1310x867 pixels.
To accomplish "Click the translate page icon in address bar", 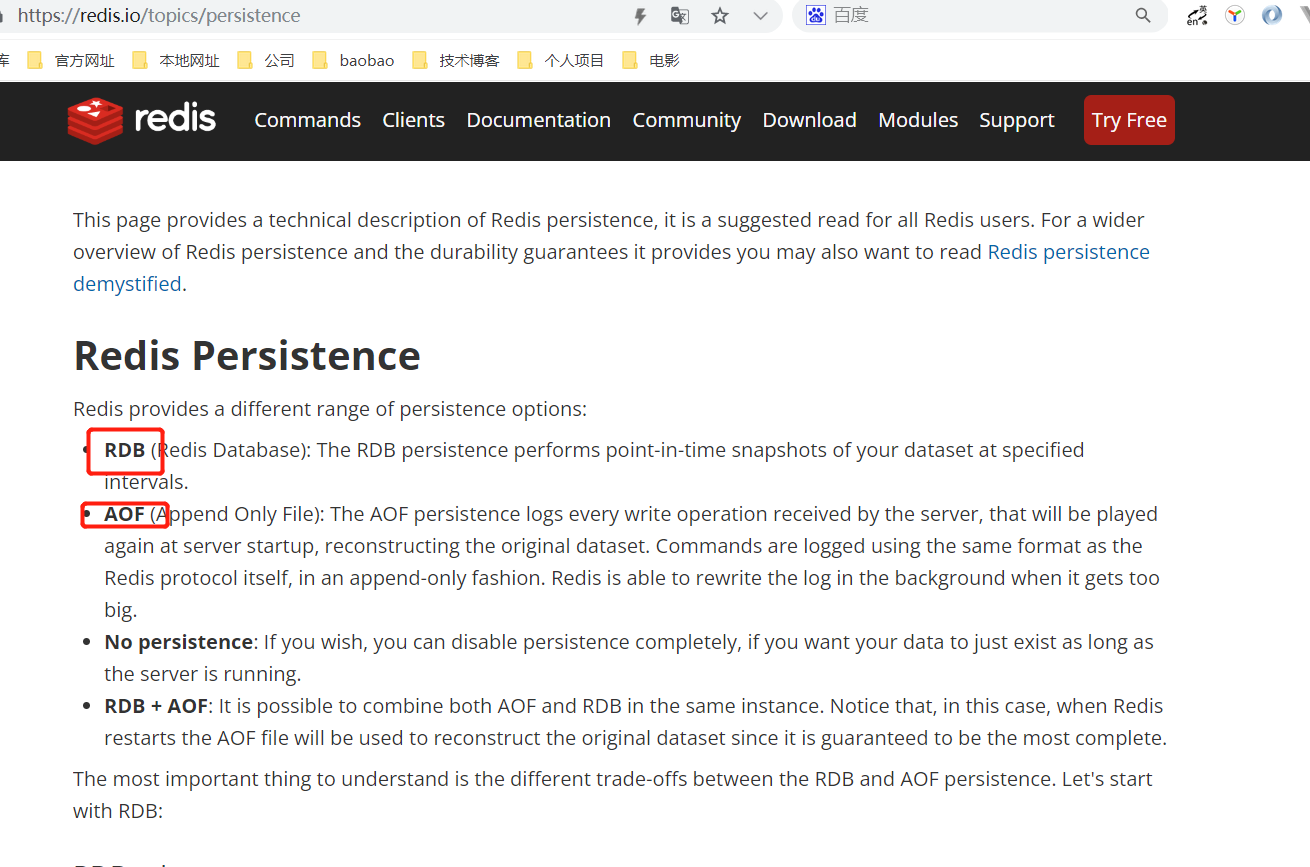I will point(680,16).
